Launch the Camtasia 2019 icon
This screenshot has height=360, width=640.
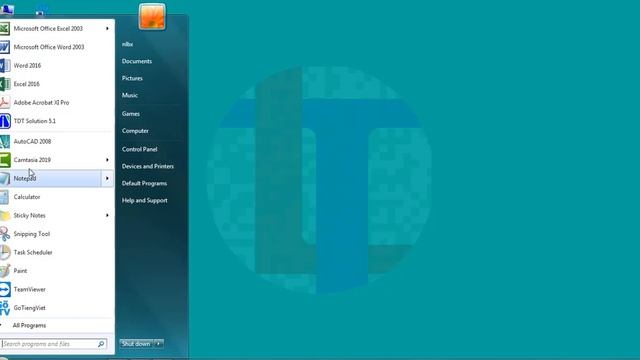pos(4,160)
